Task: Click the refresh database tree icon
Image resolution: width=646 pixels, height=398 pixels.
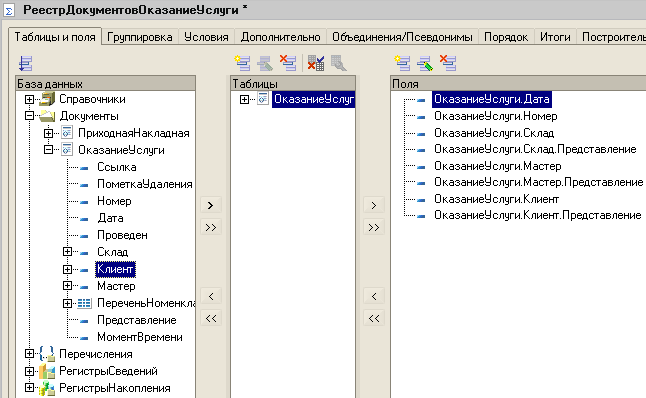Action: (26, 63)
